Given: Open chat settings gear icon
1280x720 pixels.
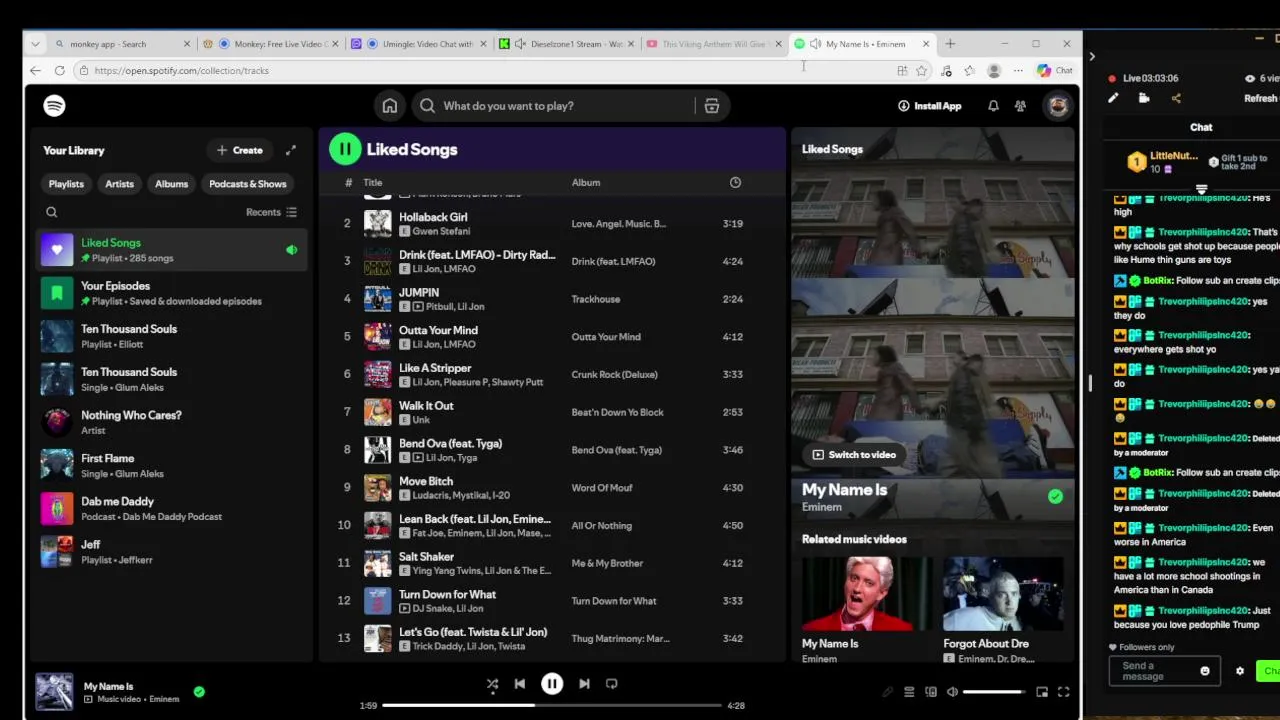Looking at the screenshot, I should (x=1240, y=671).
